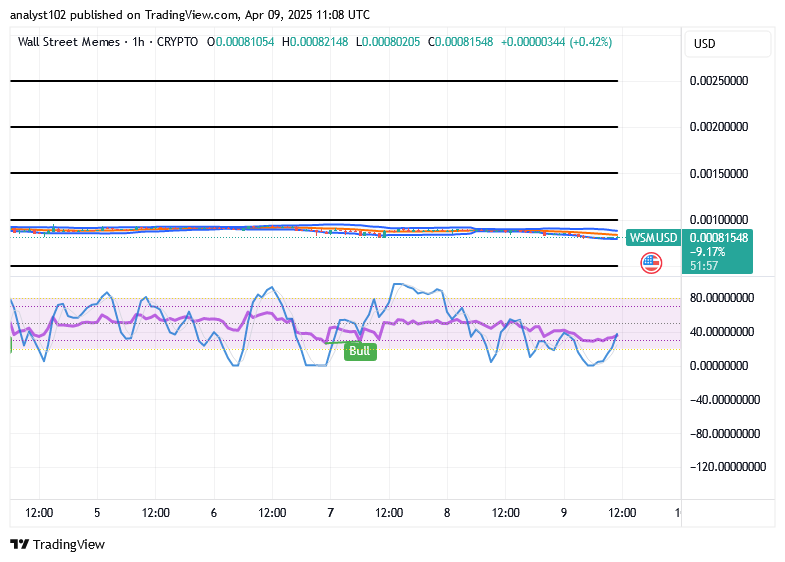Click the +0.42% change text
Image resolution: width=785 pixels, height=562 pixels.
click(x=591, y=42)
